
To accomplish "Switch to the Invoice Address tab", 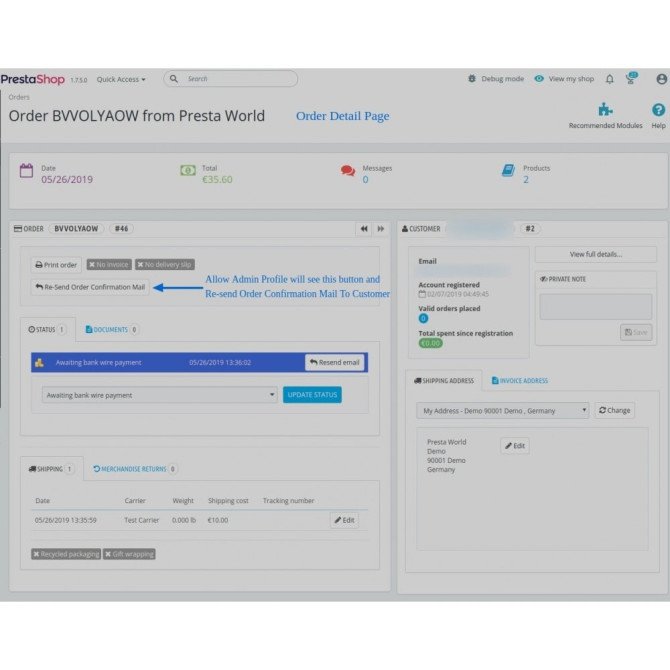I will click(x=520, y=381).
